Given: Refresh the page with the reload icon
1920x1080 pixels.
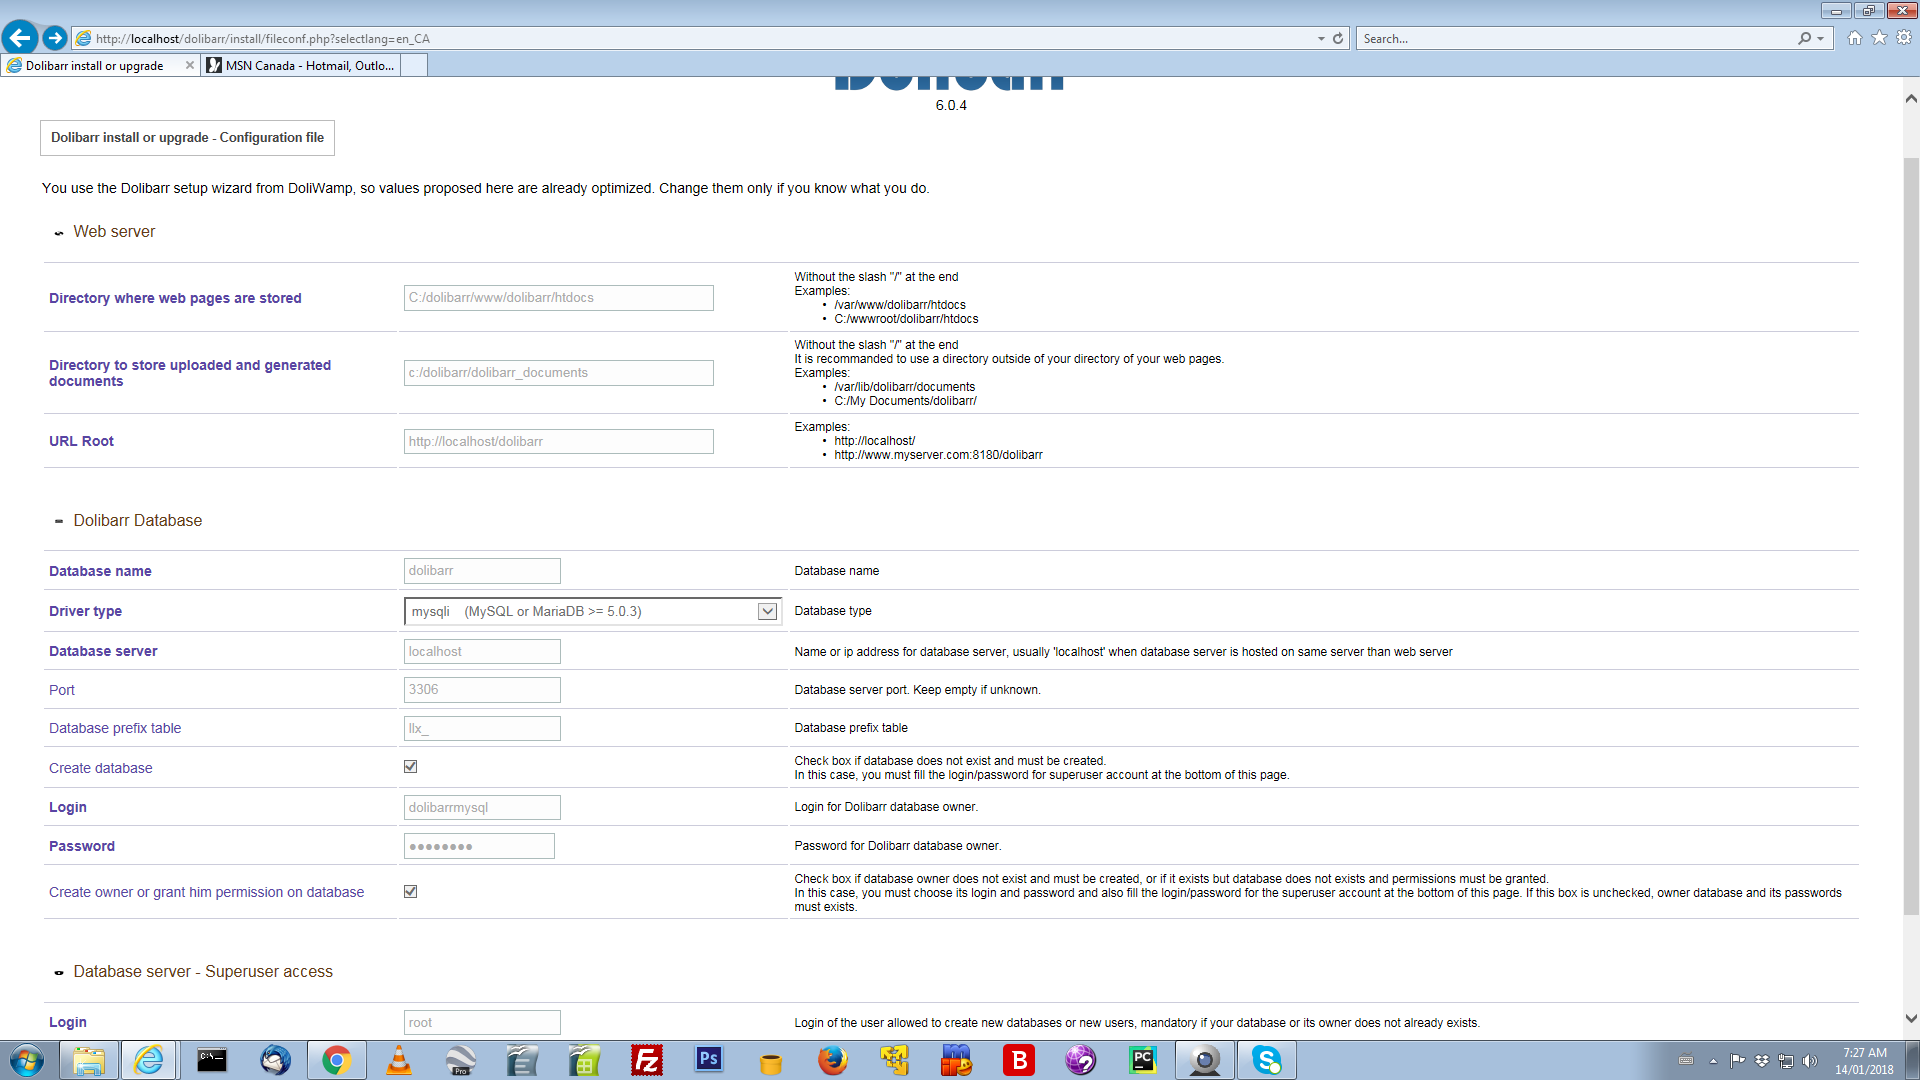Looking at the screenshot, I should (x=1338, y=38).
